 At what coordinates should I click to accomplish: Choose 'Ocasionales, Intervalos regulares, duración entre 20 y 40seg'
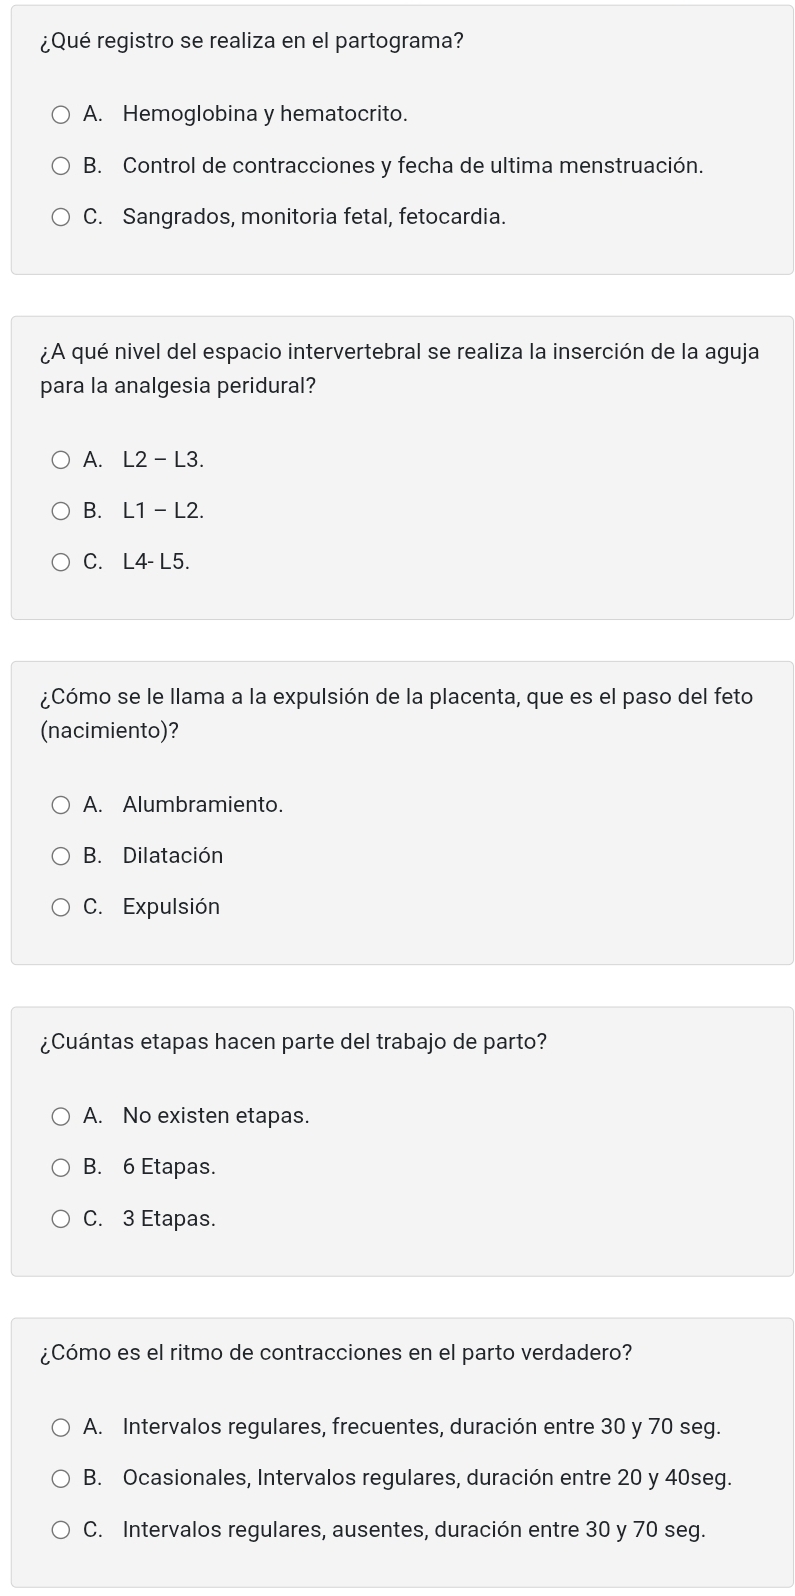[62, 1478]
